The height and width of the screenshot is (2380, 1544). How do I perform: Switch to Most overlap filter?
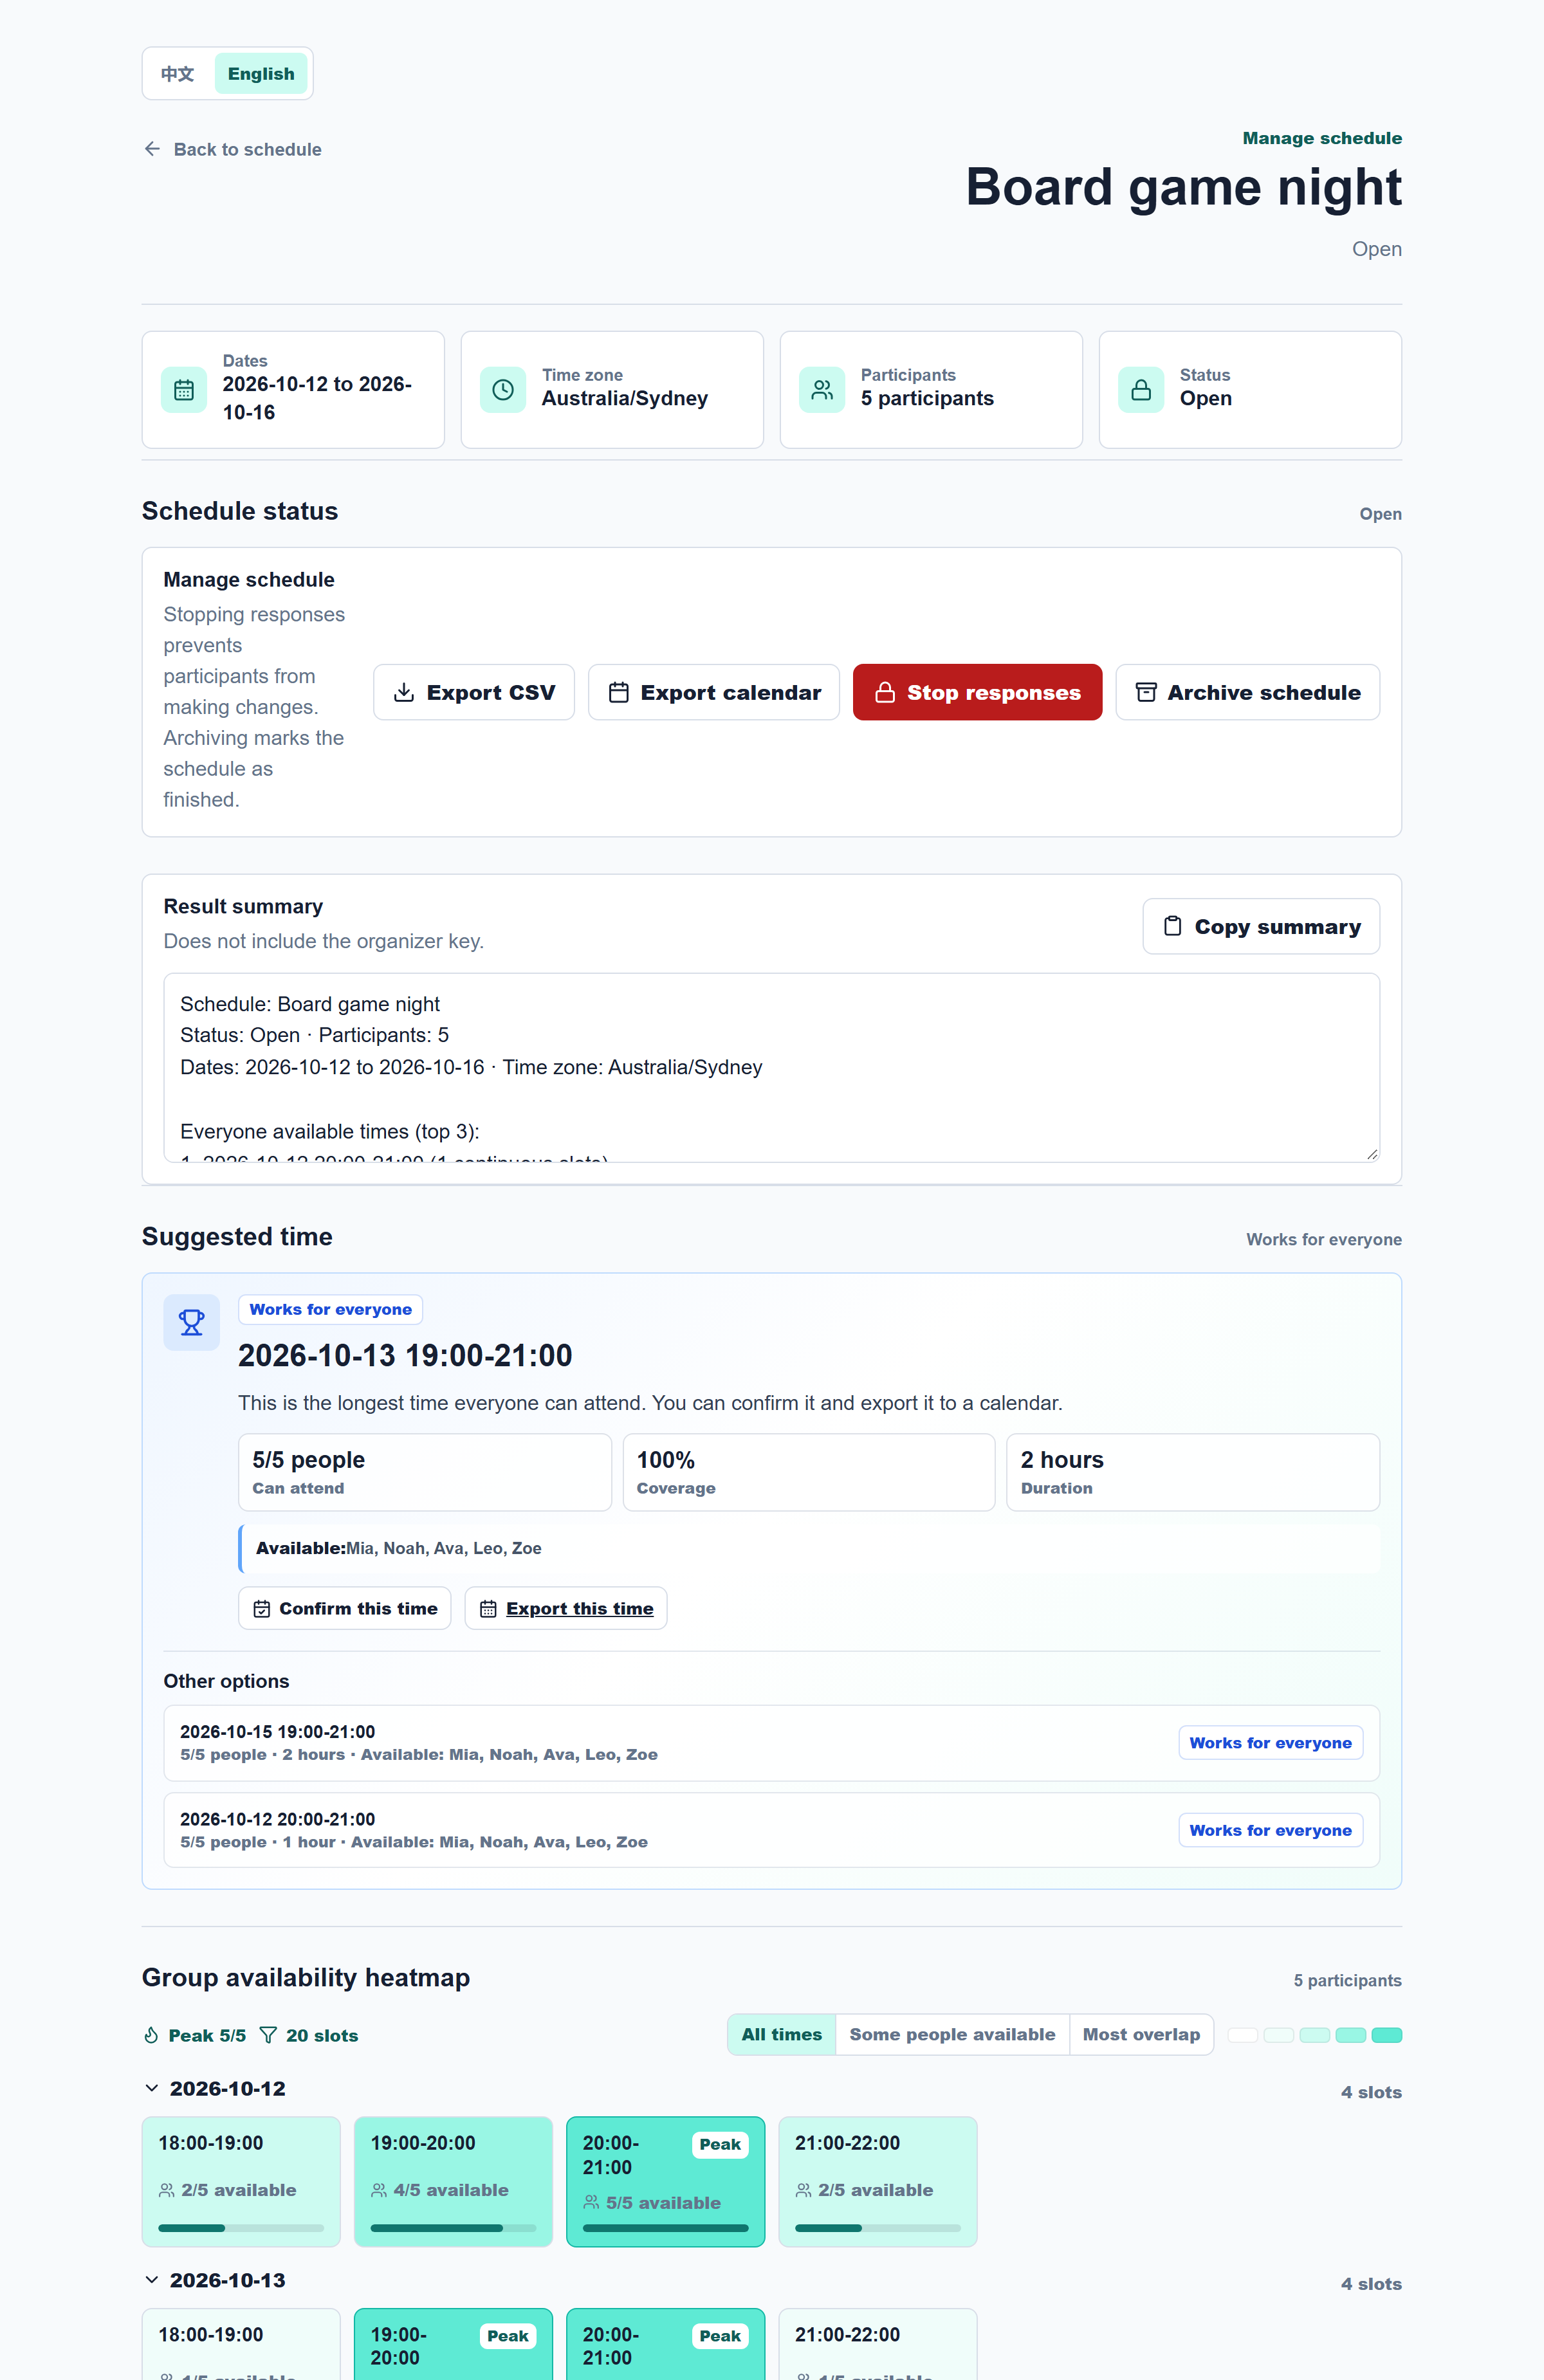pos(1141,2034)
